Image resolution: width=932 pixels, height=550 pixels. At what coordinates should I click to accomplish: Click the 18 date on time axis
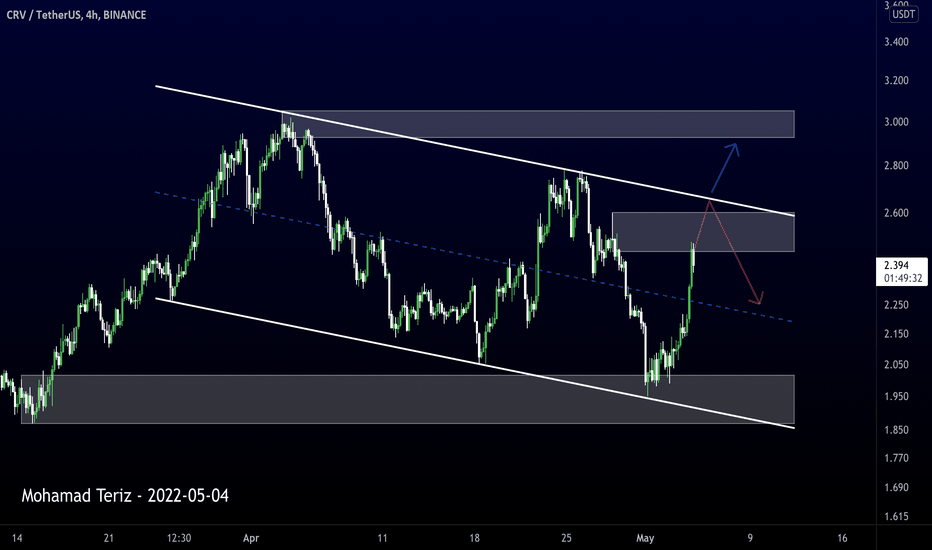pos(474,538)
